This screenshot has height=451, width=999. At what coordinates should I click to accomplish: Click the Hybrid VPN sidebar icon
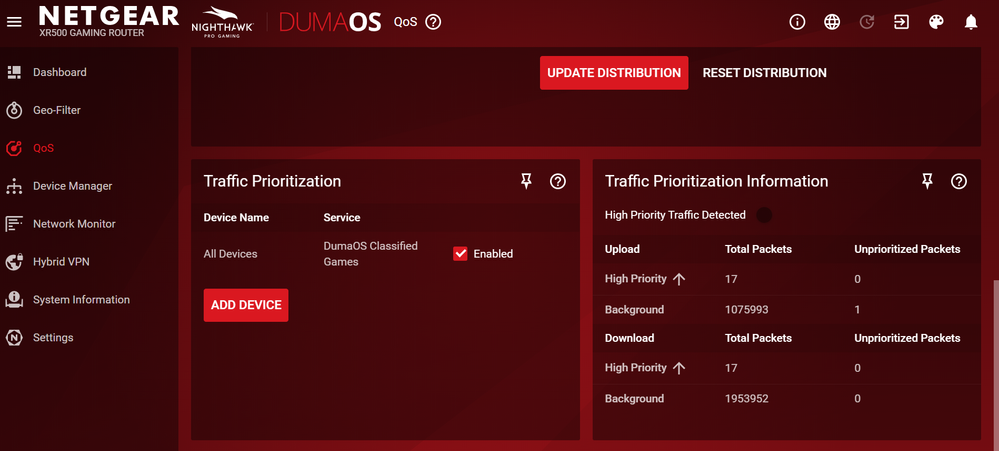point(14,262)
